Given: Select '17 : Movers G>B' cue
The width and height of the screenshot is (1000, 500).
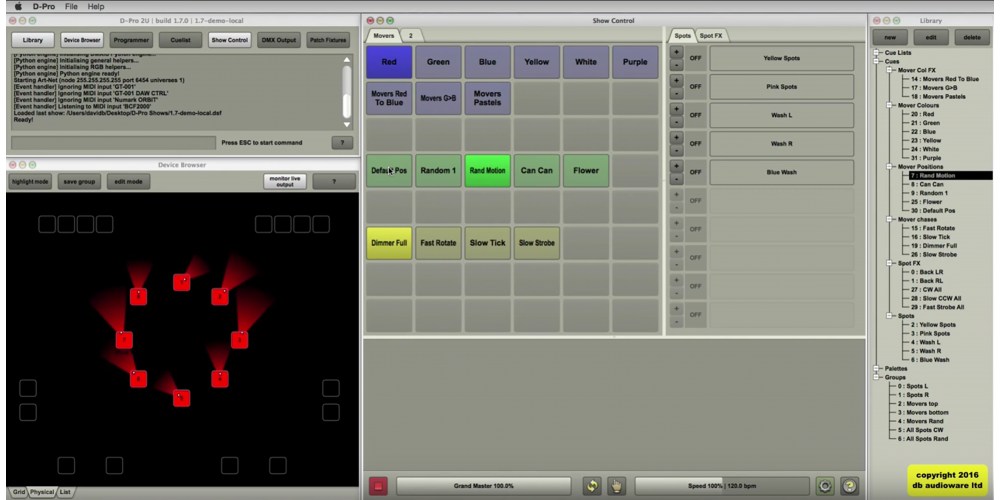Looking at the screenshot, I should 934,88.
